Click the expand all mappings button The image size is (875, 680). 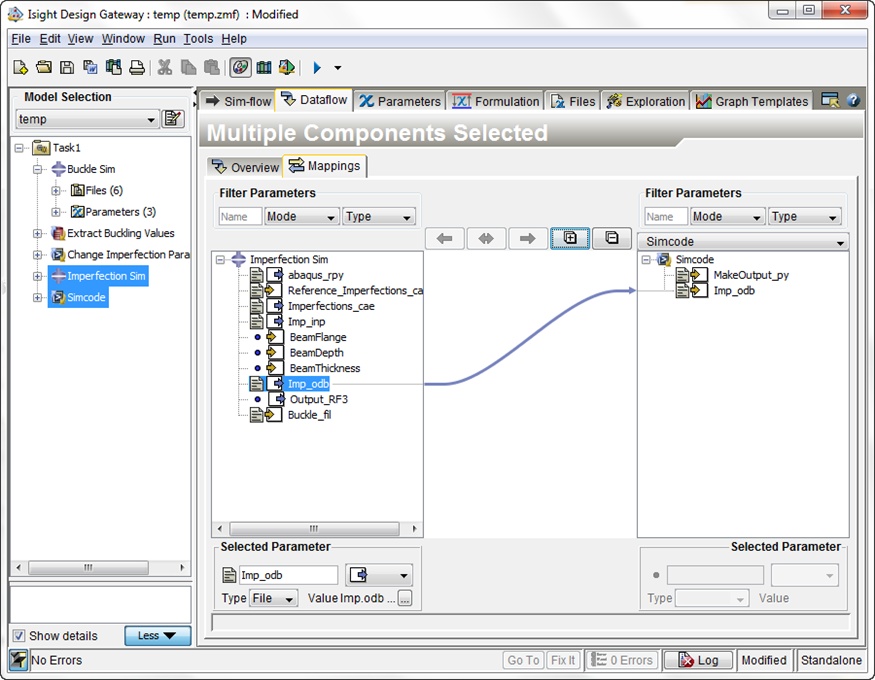pyautogui.click(x=570, y=238)
